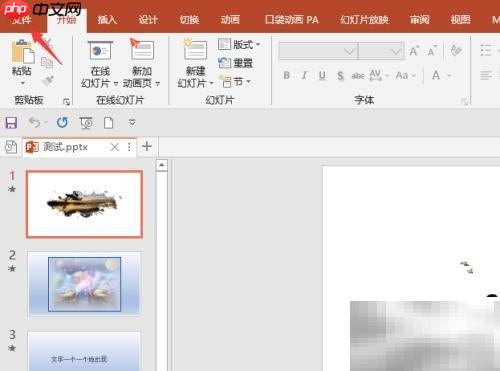Expand the Paste options arrow

pyautogui.click(x=23, y=83)
